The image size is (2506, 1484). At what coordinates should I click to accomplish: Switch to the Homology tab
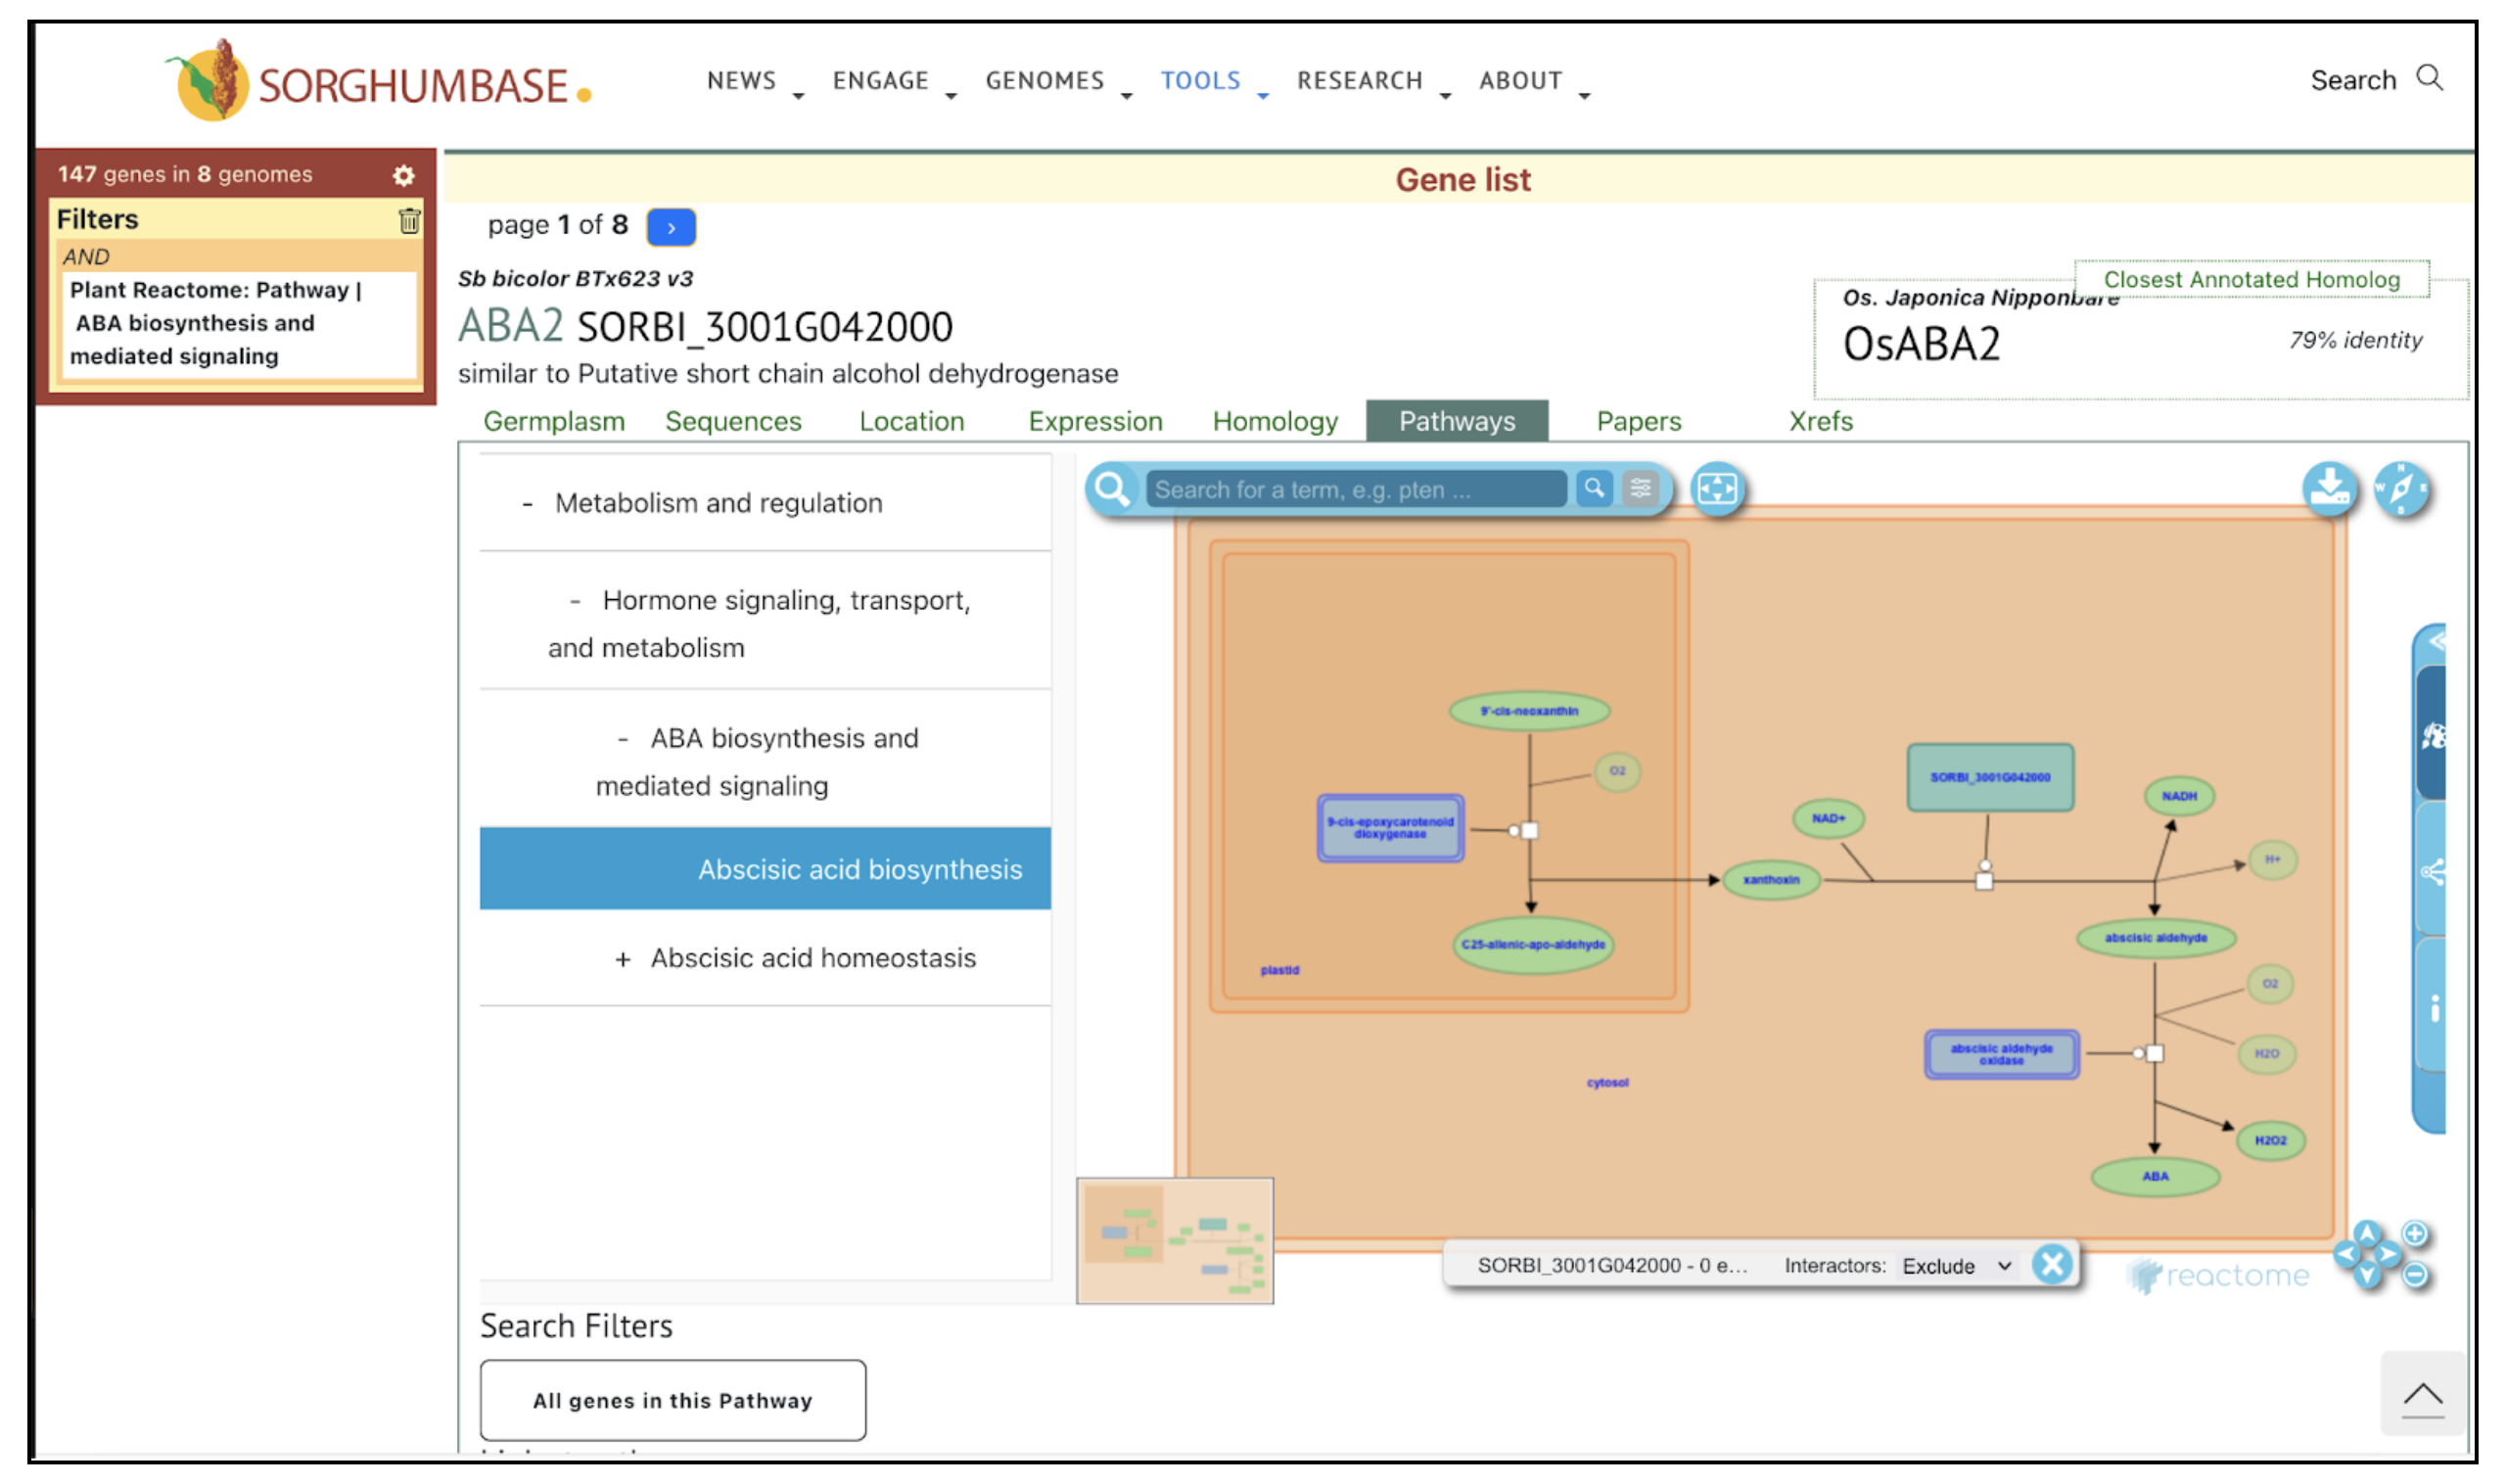tap(1274, 422)
